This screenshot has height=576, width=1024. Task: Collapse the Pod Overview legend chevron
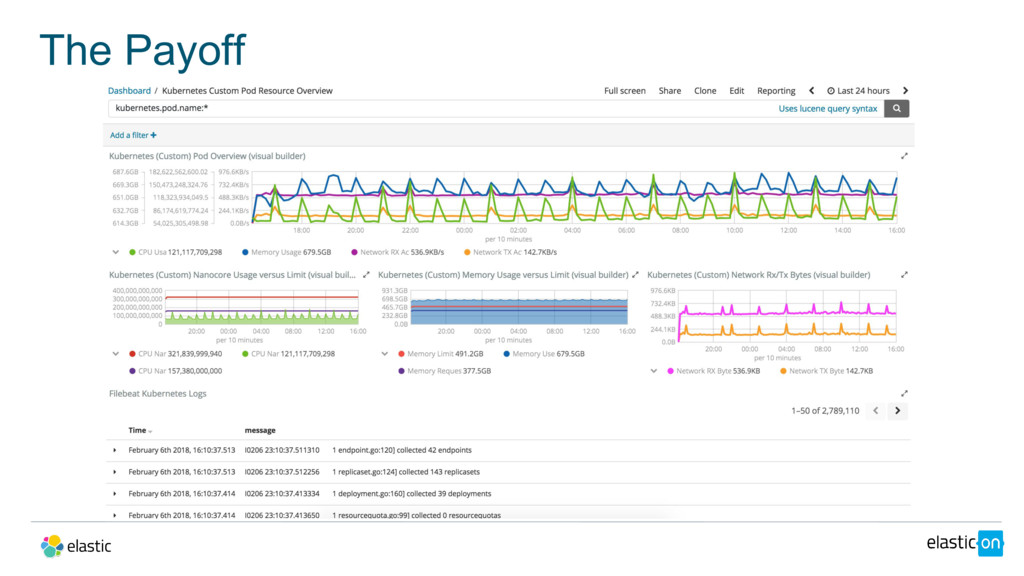pyautogui.click(x=116, y=252)
